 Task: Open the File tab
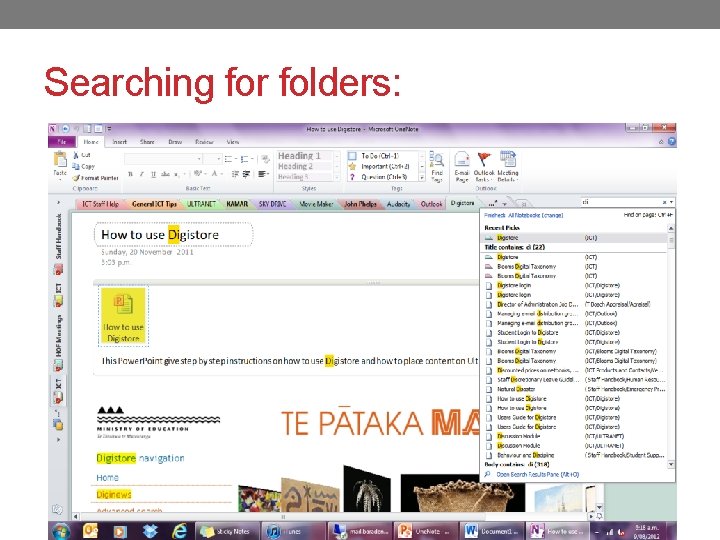click(62, 142)
